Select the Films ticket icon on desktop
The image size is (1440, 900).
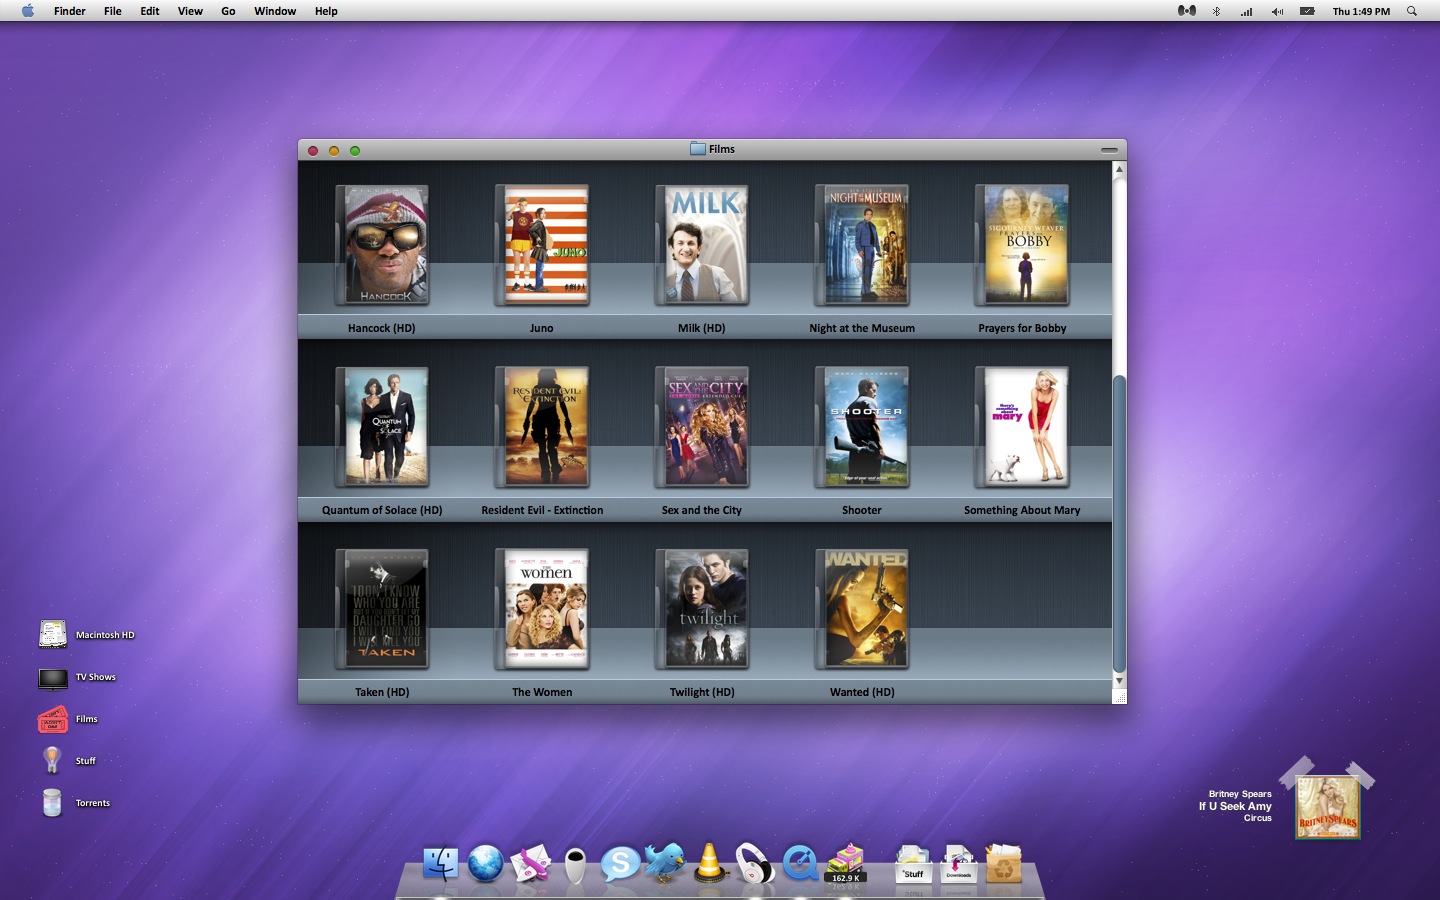[x=53, y=720]
